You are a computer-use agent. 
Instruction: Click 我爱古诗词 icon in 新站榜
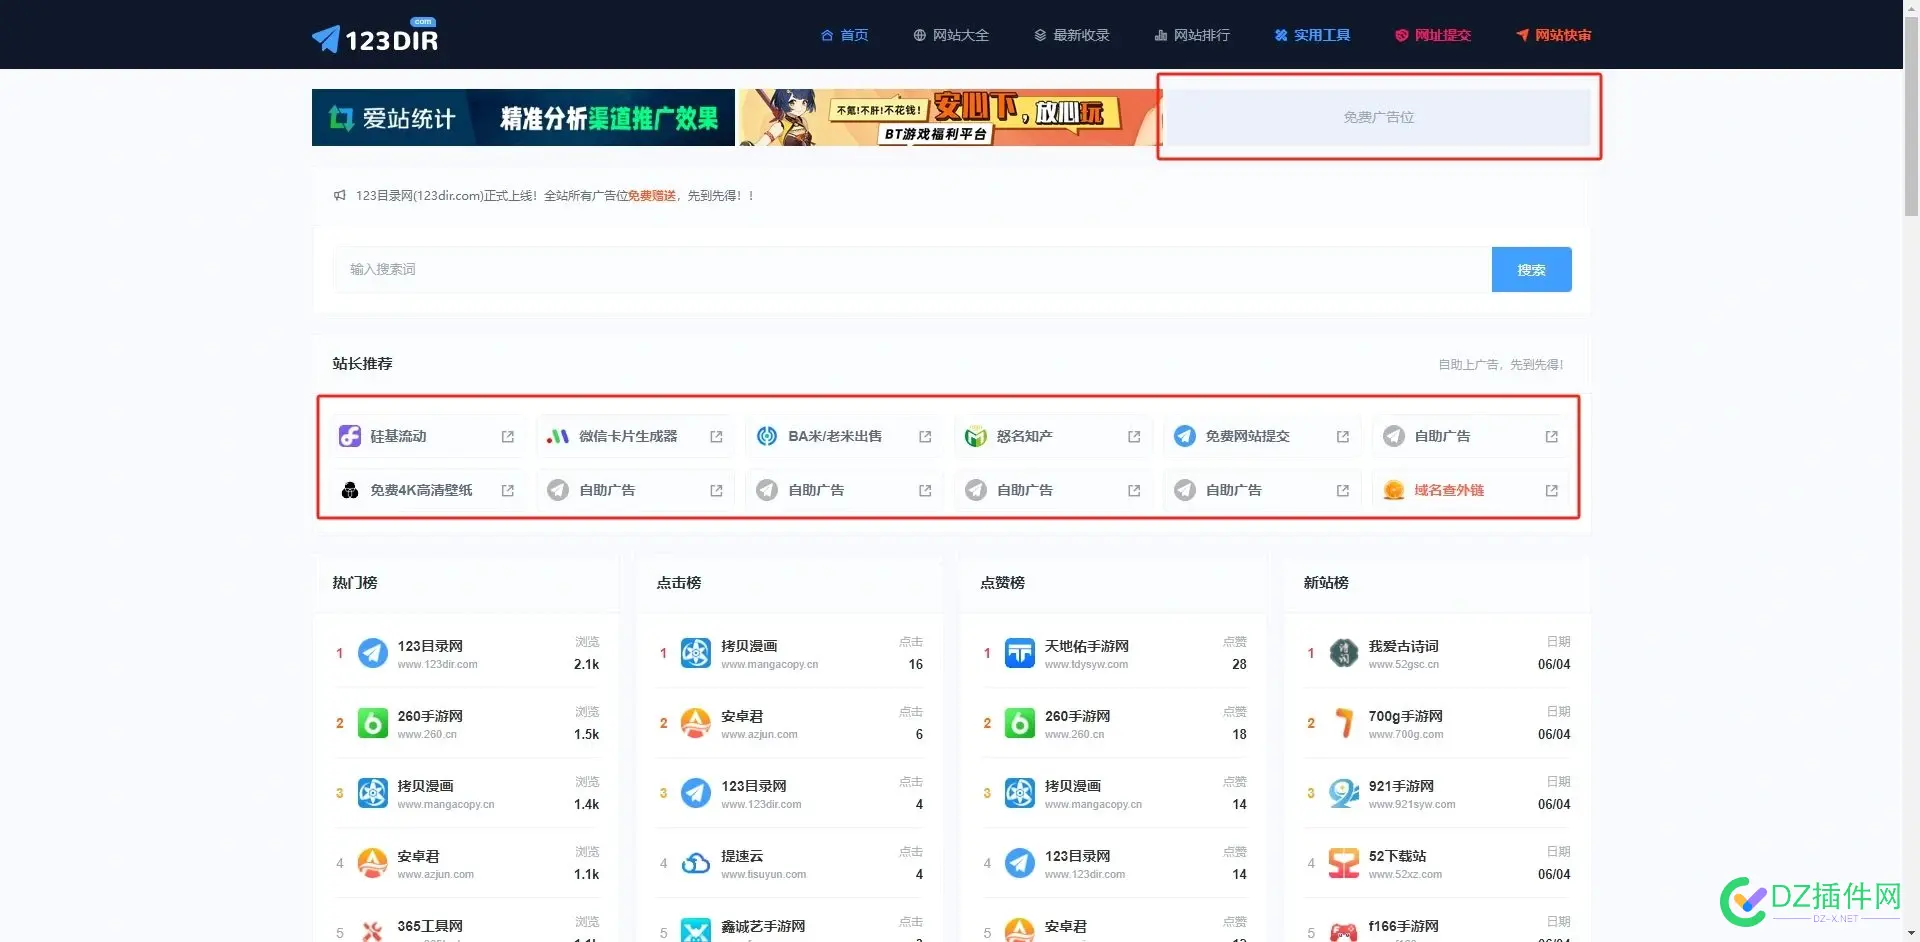(1343, 653)
